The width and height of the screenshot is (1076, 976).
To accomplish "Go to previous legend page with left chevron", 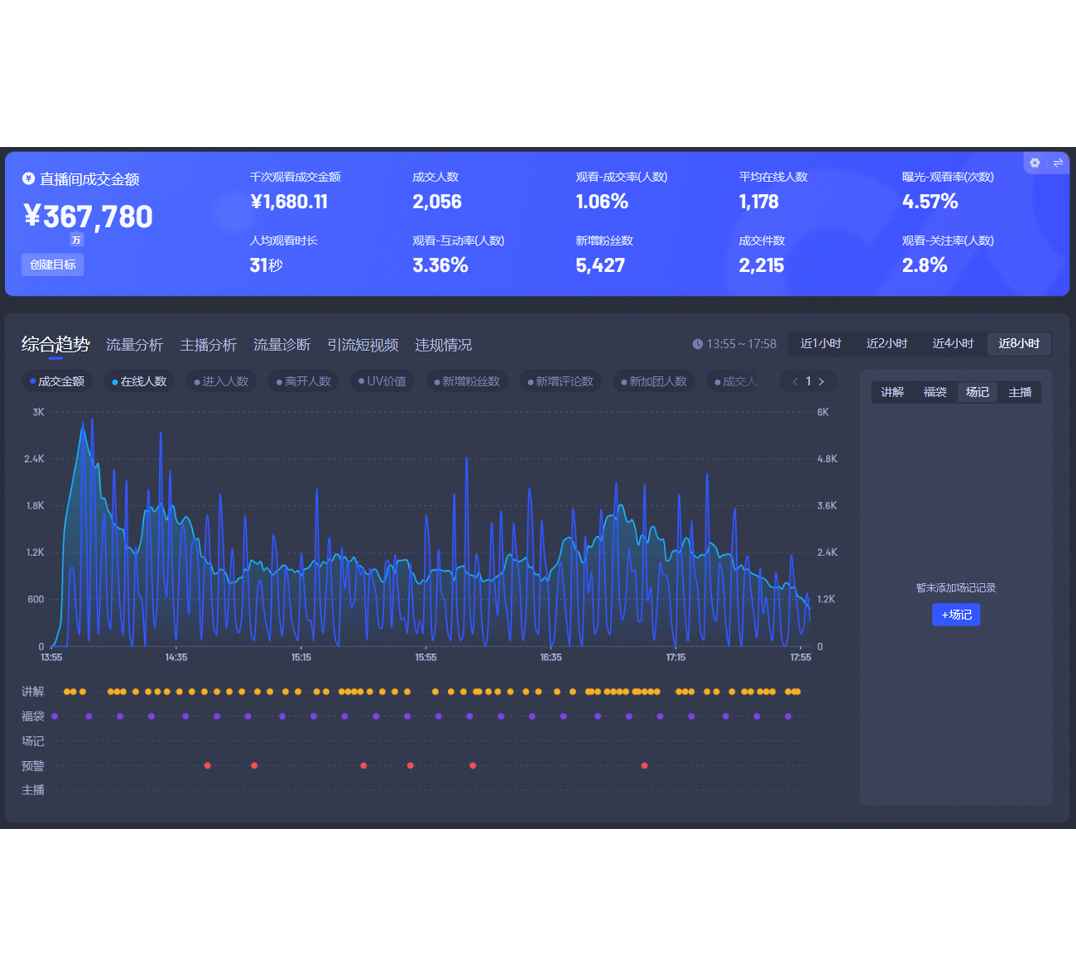I will point(795,381).
